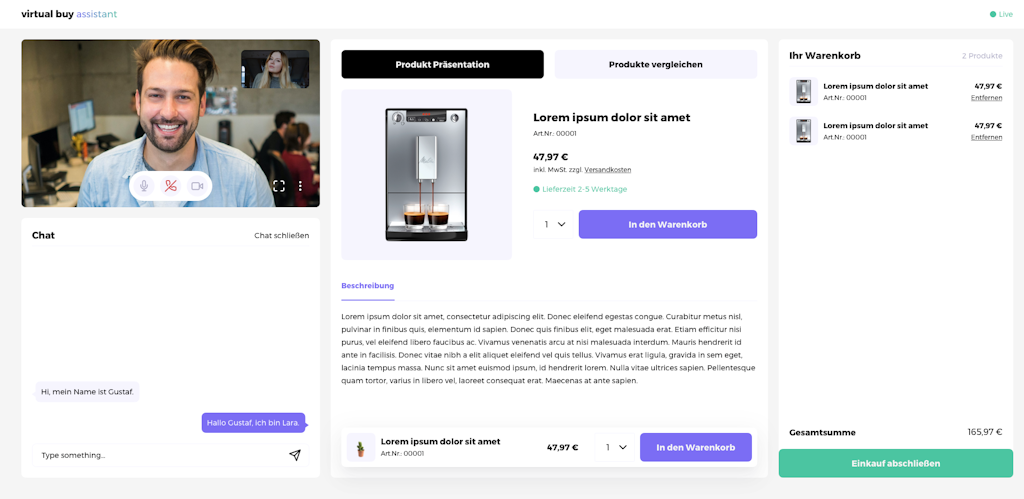The height and width of the screenshot is (499, 1024).
Task: Click the send message arrow icon
Action: click(x=295, y=455)
